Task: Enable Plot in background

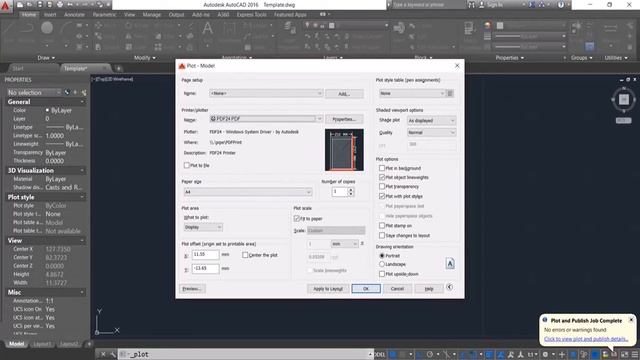Action: 382,168
